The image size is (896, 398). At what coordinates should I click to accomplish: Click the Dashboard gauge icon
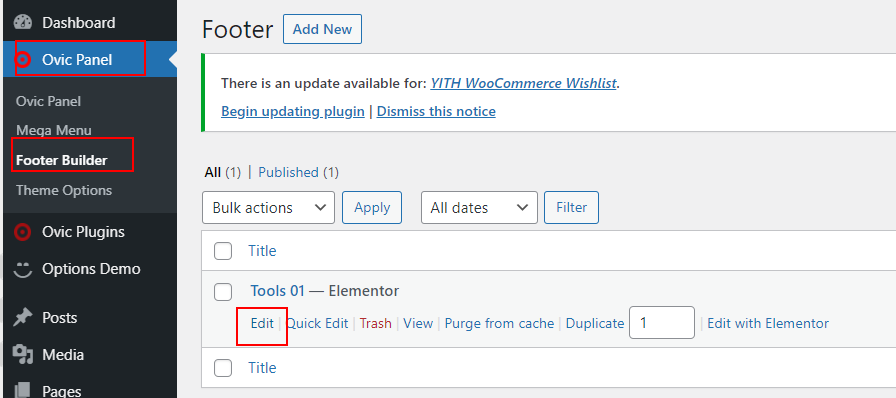[23, 22]
